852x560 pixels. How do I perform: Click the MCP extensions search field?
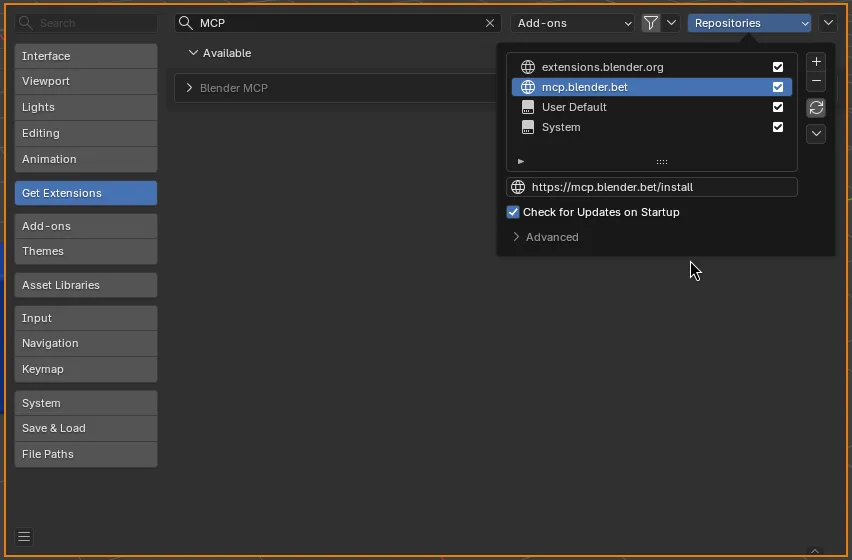(337, 23)
